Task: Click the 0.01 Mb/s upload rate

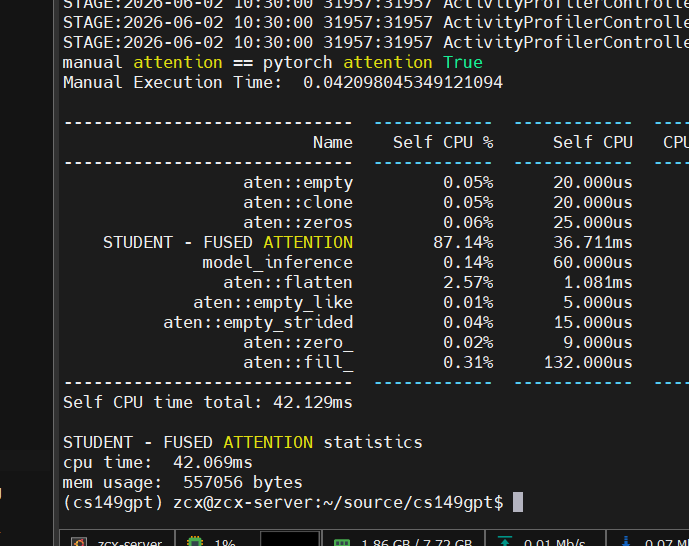Action: [x=554, y=542]
